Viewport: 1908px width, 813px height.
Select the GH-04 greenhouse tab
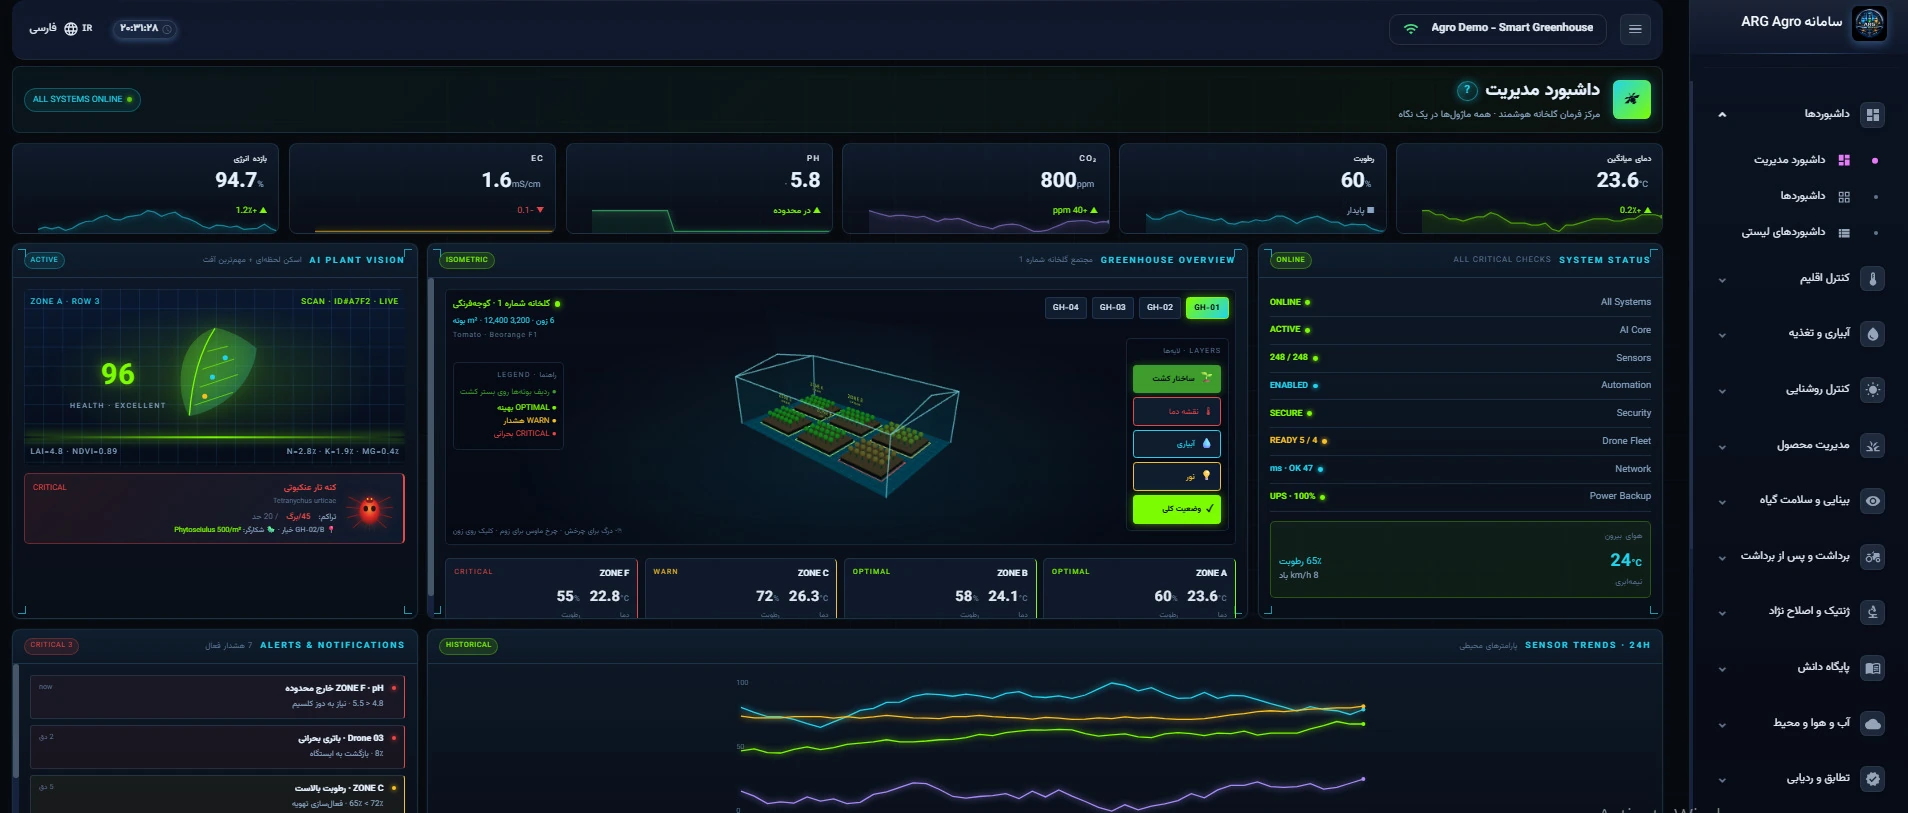coord(1065,308)
